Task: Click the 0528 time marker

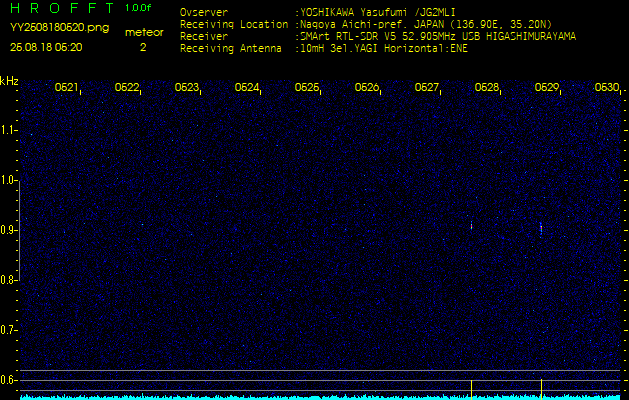Action: 487,87
